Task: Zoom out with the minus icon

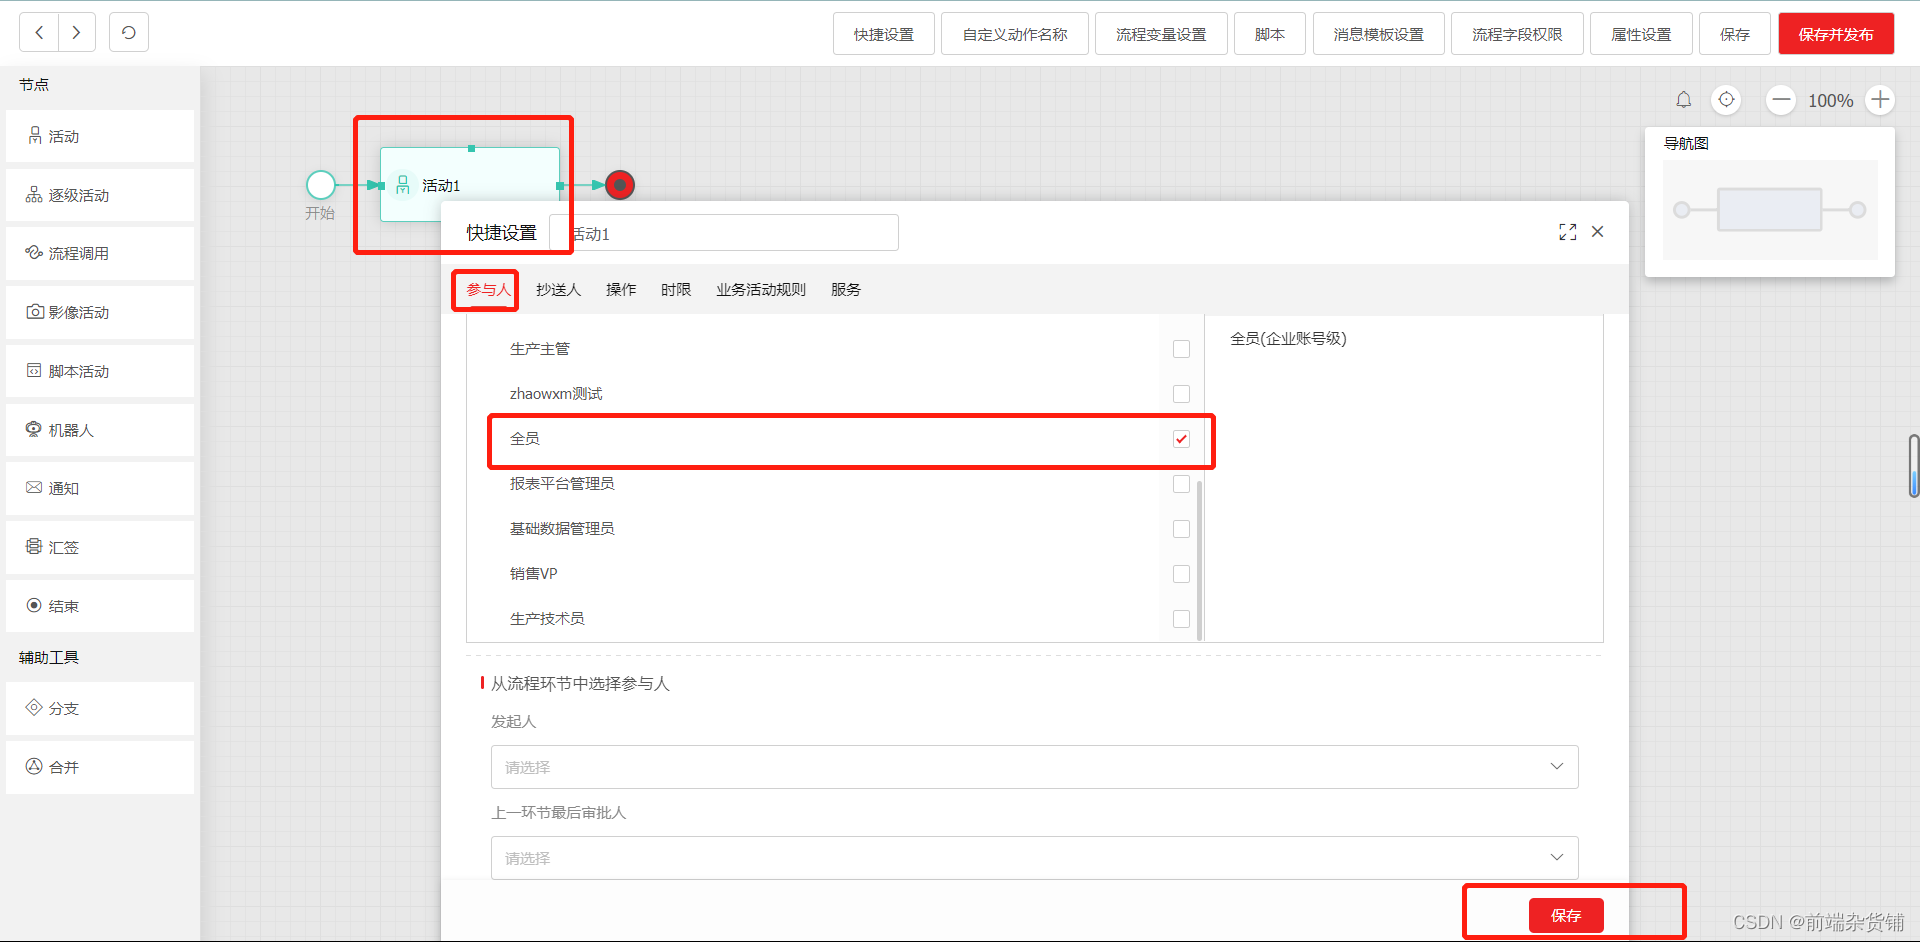Action: (x=1781, y=100)
